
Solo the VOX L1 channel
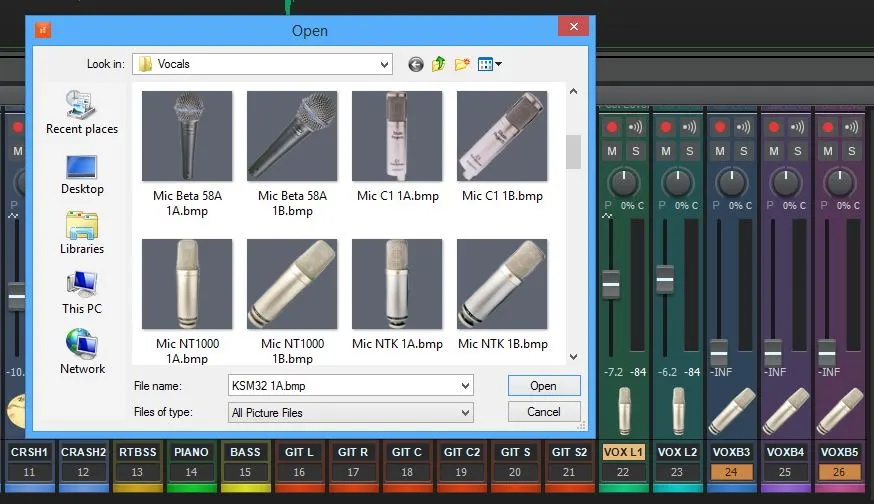[x=635, y=151]
